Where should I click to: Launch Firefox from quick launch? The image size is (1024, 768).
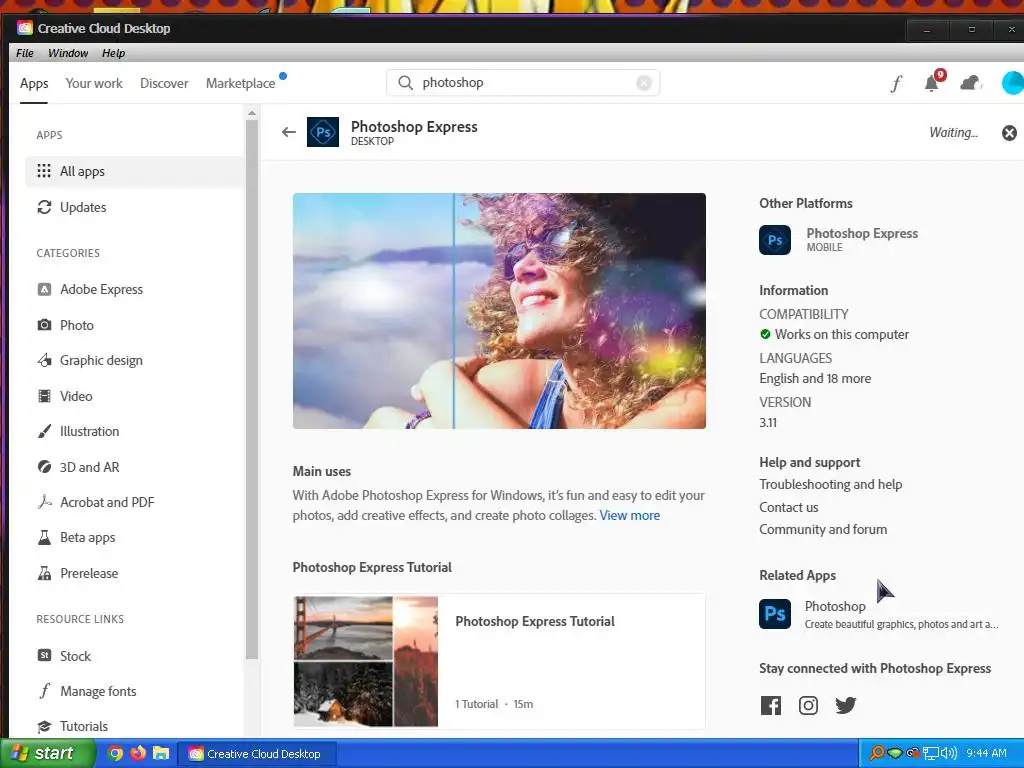[138, 753]
